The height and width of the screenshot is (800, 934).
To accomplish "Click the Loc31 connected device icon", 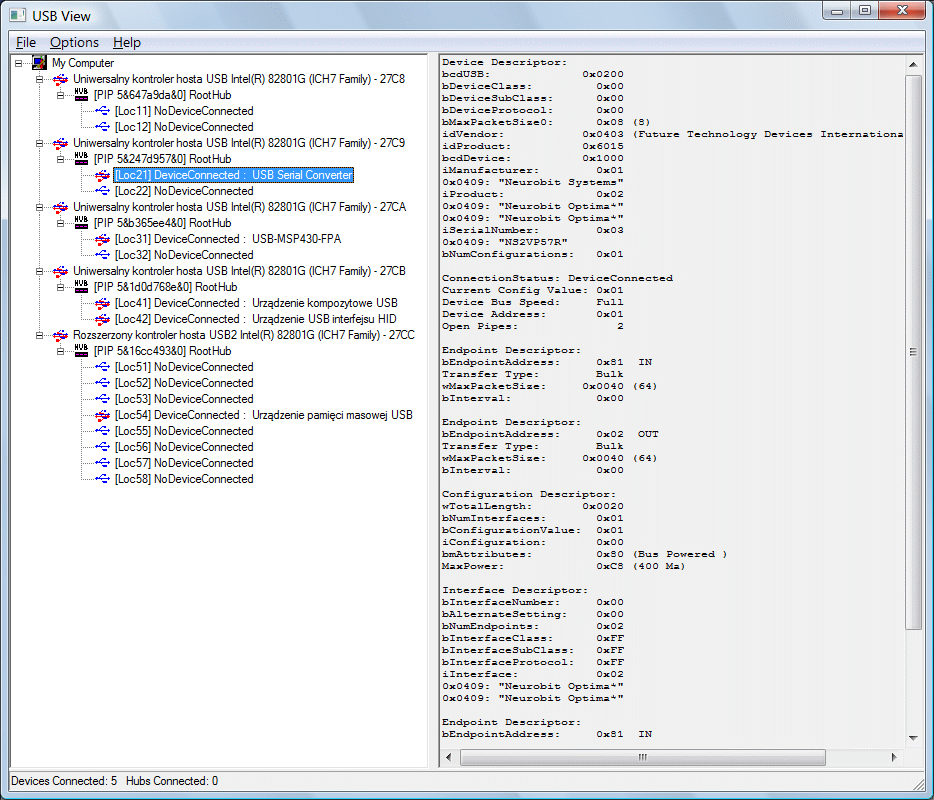I will pyautogui.click(x=102, y=239).
